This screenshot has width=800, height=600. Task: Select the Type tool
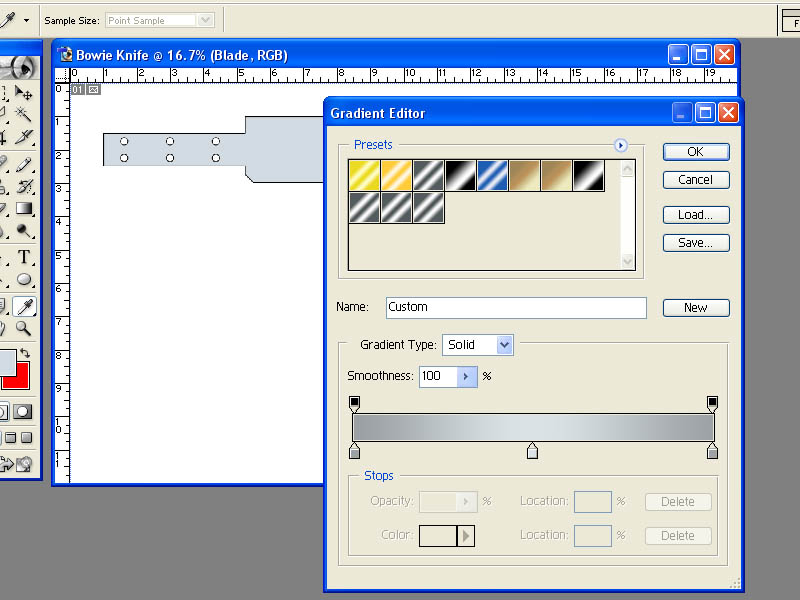click(23, 257)
